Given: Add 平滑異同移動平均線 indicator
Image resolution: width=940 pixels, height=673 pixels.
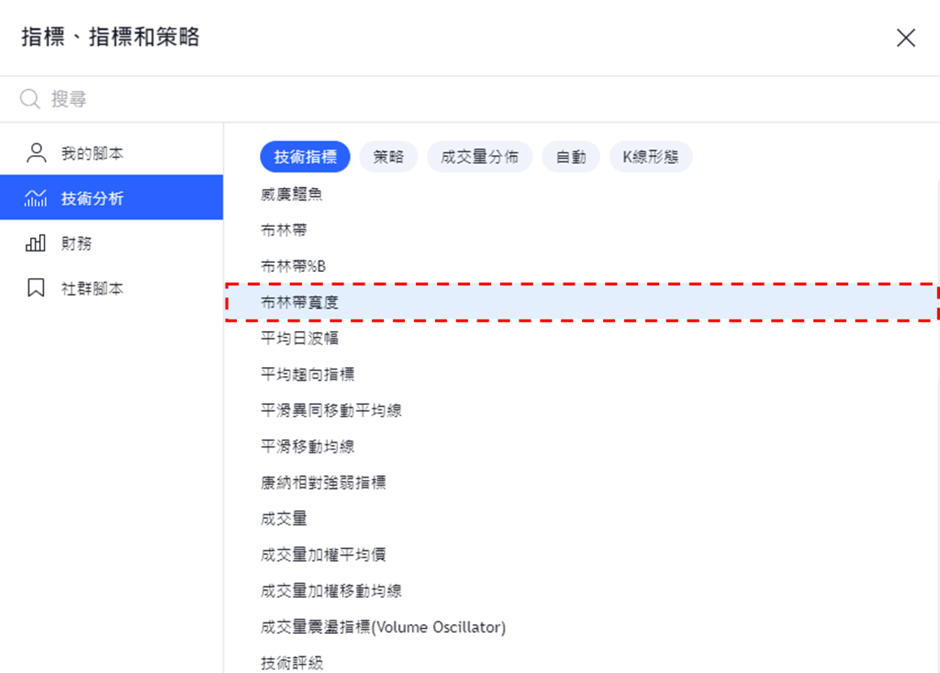Looking at the screenshot, I should point(582,411).
